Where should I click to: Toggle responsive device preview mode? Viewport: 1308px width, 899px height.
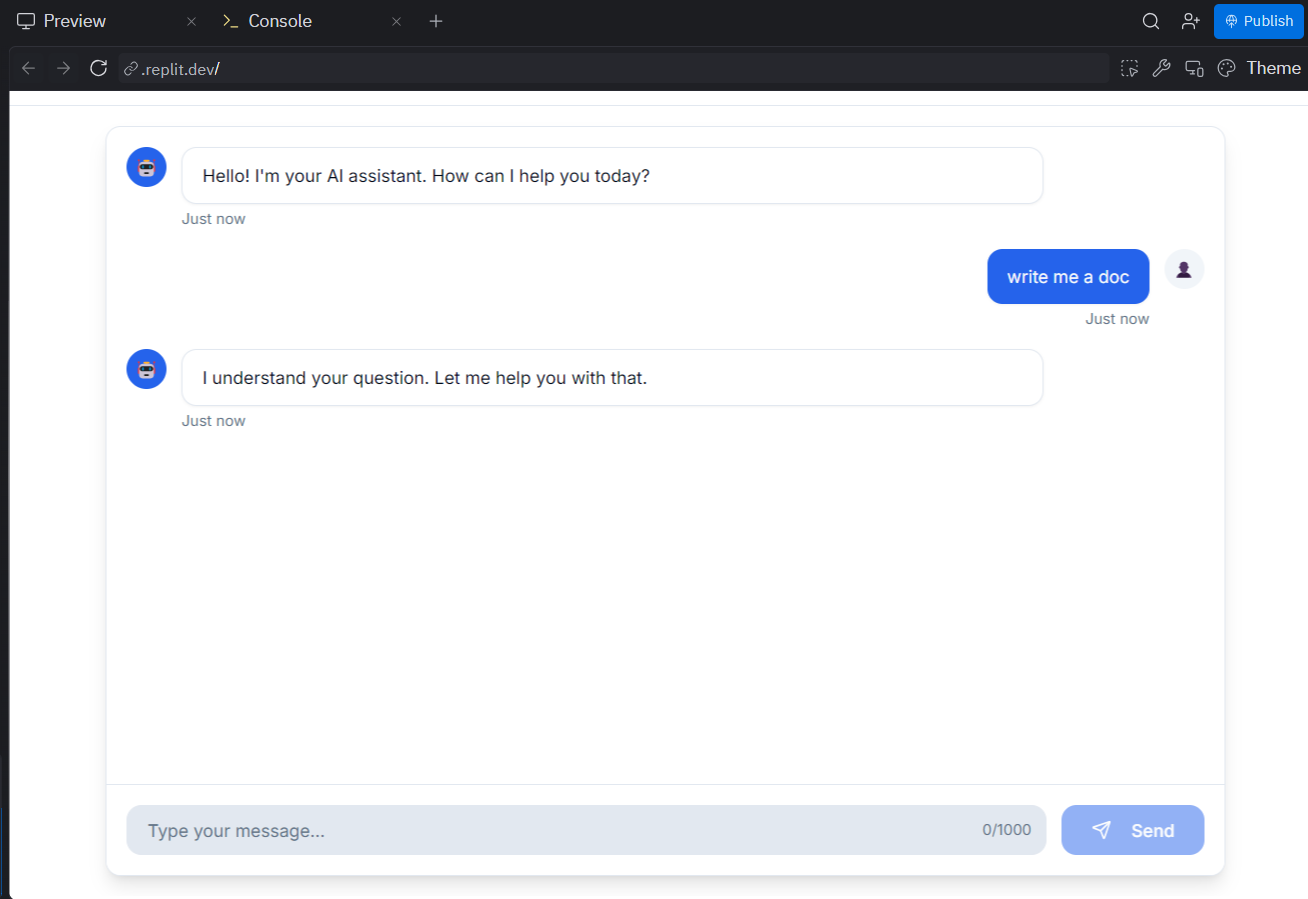pyautogui.click(x=1194, y=68)
